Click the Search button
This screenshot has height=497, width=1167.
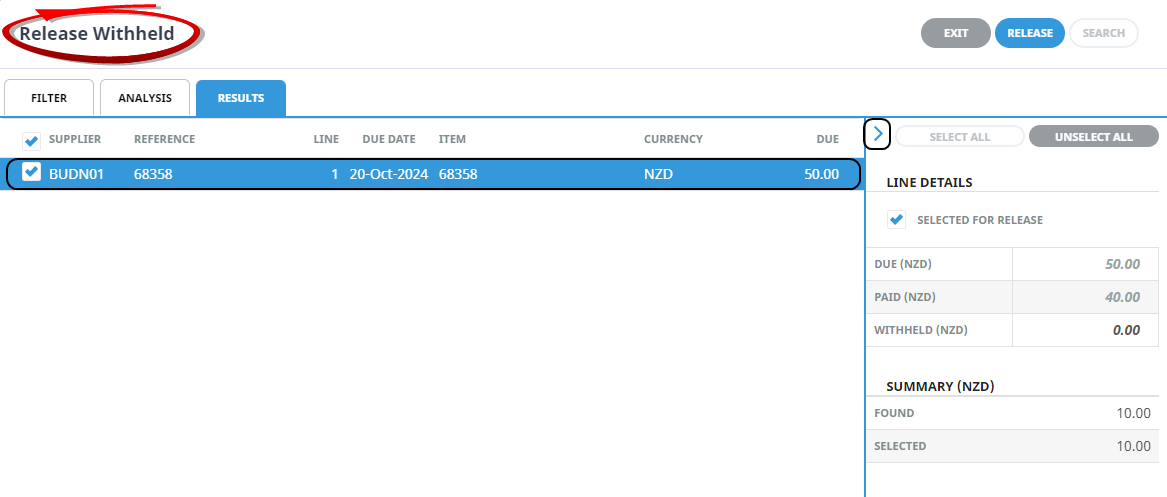click(1104, 33)
